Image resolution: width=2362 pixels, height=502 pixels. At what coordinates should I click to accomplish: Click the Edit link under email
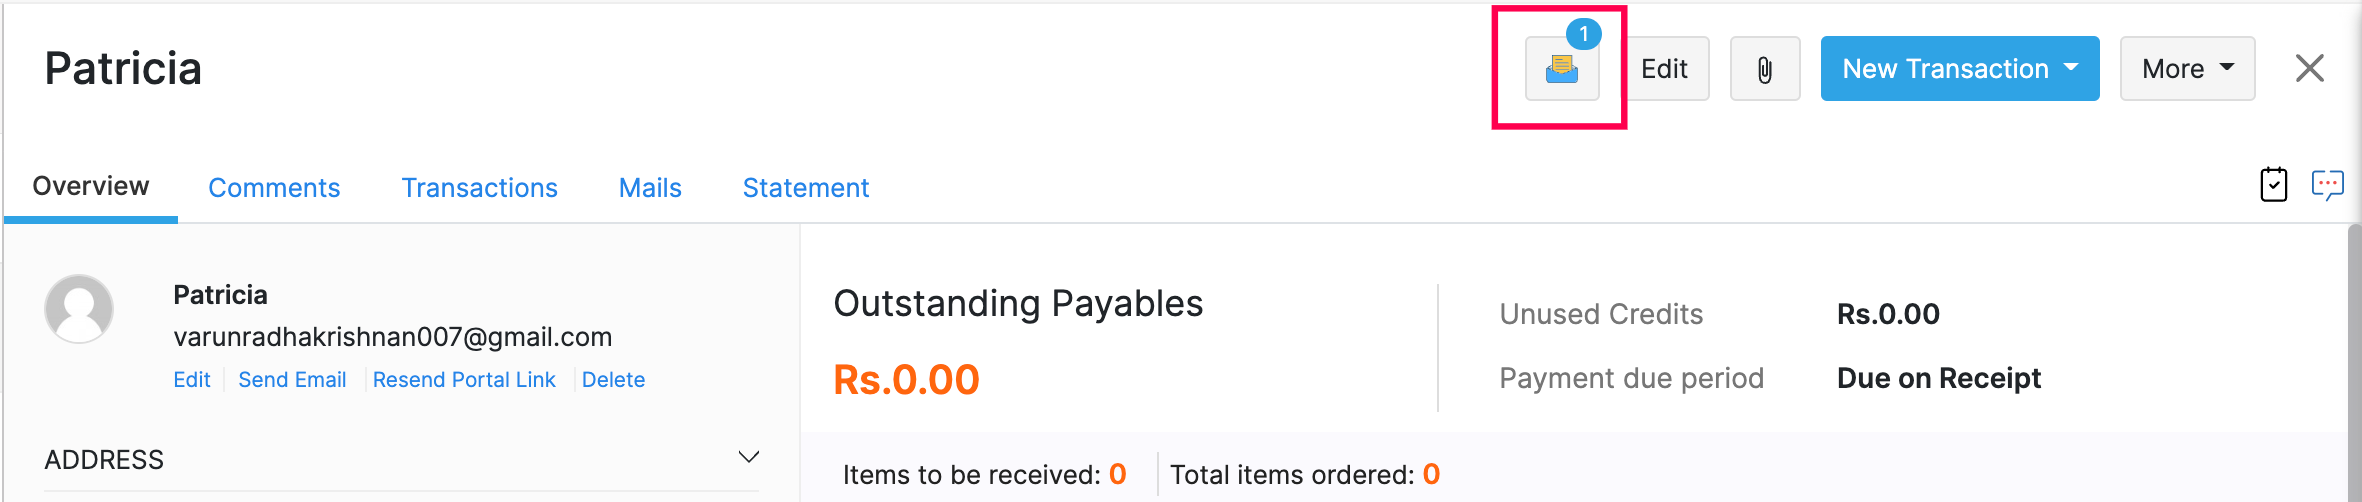coord(192,380)
